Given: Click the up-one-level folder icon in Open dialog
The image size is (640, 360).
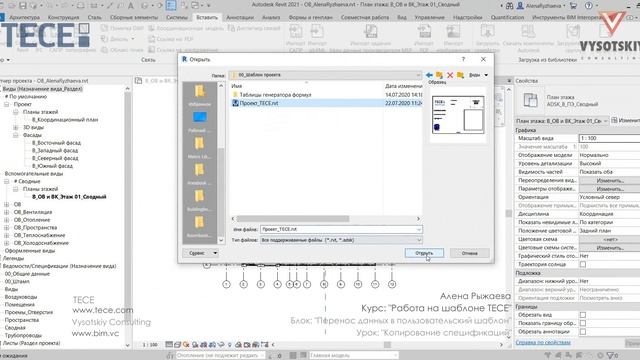Looking at the screenshot, I should (439, 75).
